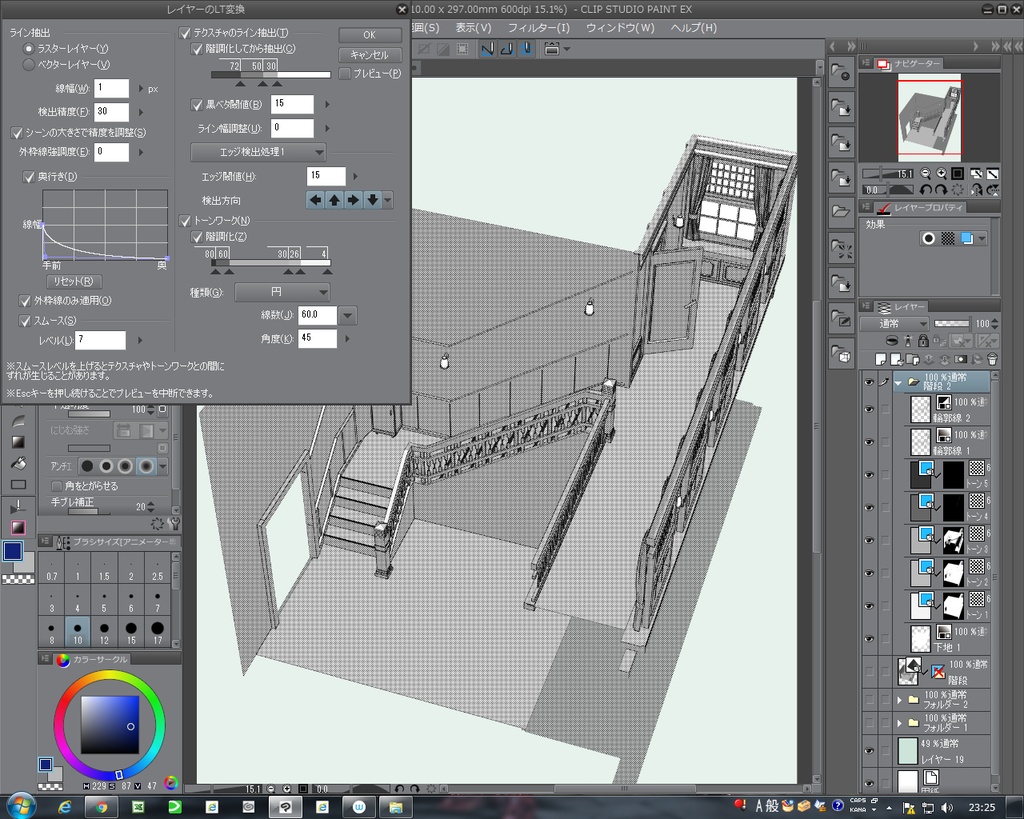This screenshot has height=819, width=1024.
Task: Click the rotate left icon in Navigator
Action: (x=926, y=189)
